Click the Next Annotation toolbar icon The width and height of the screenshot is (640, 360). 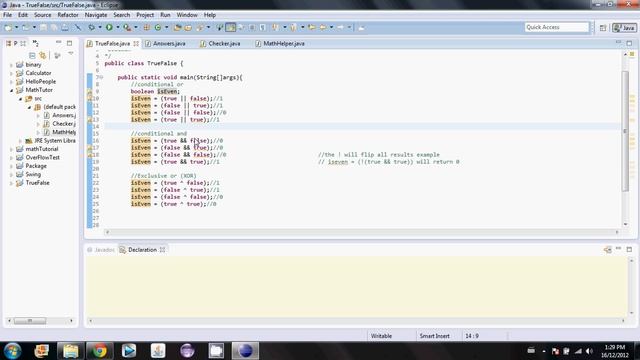[276, 27]
